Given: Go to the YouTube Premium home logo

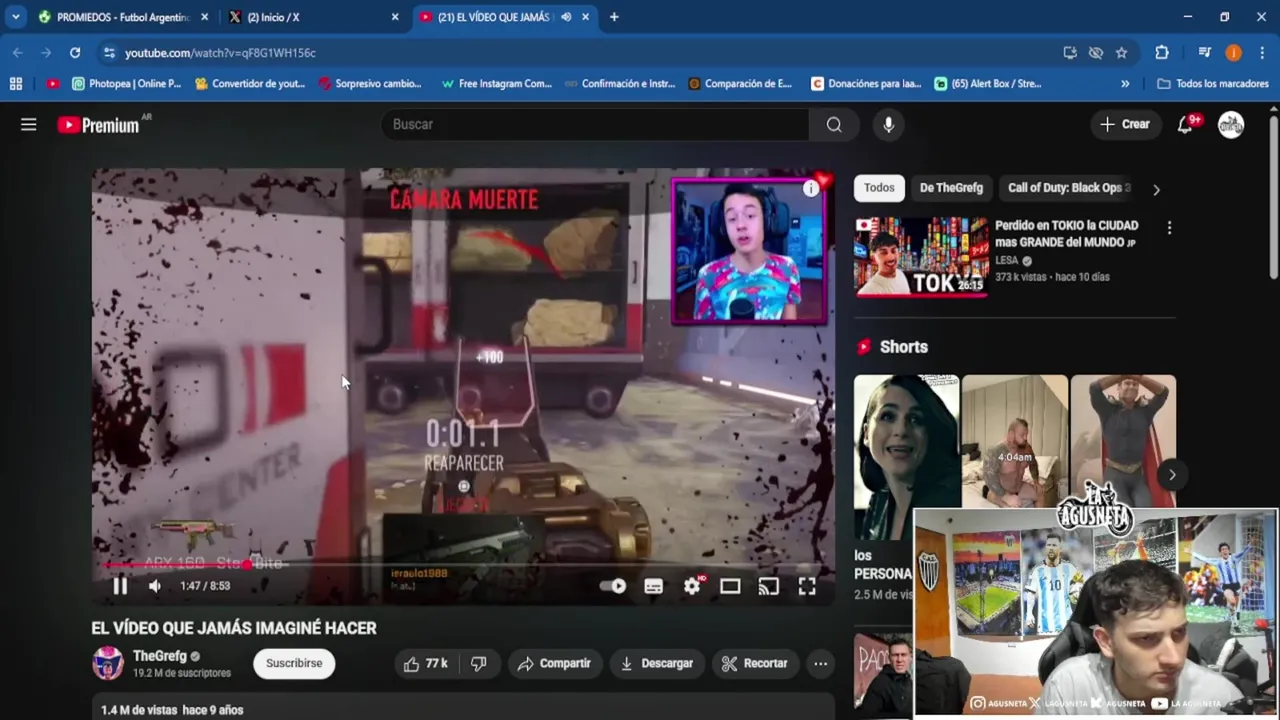Looking at the screenshot, I should click(98, 125).
